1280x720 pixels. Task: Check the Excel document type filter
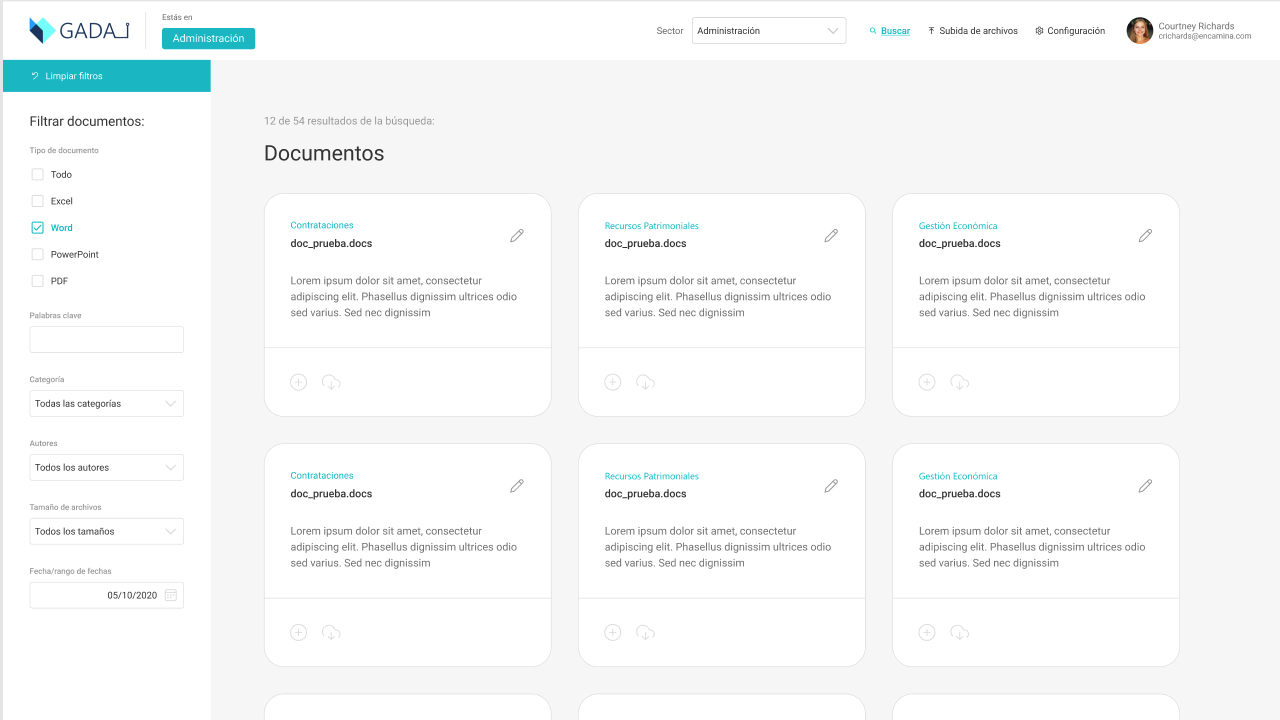pos(37,201)
